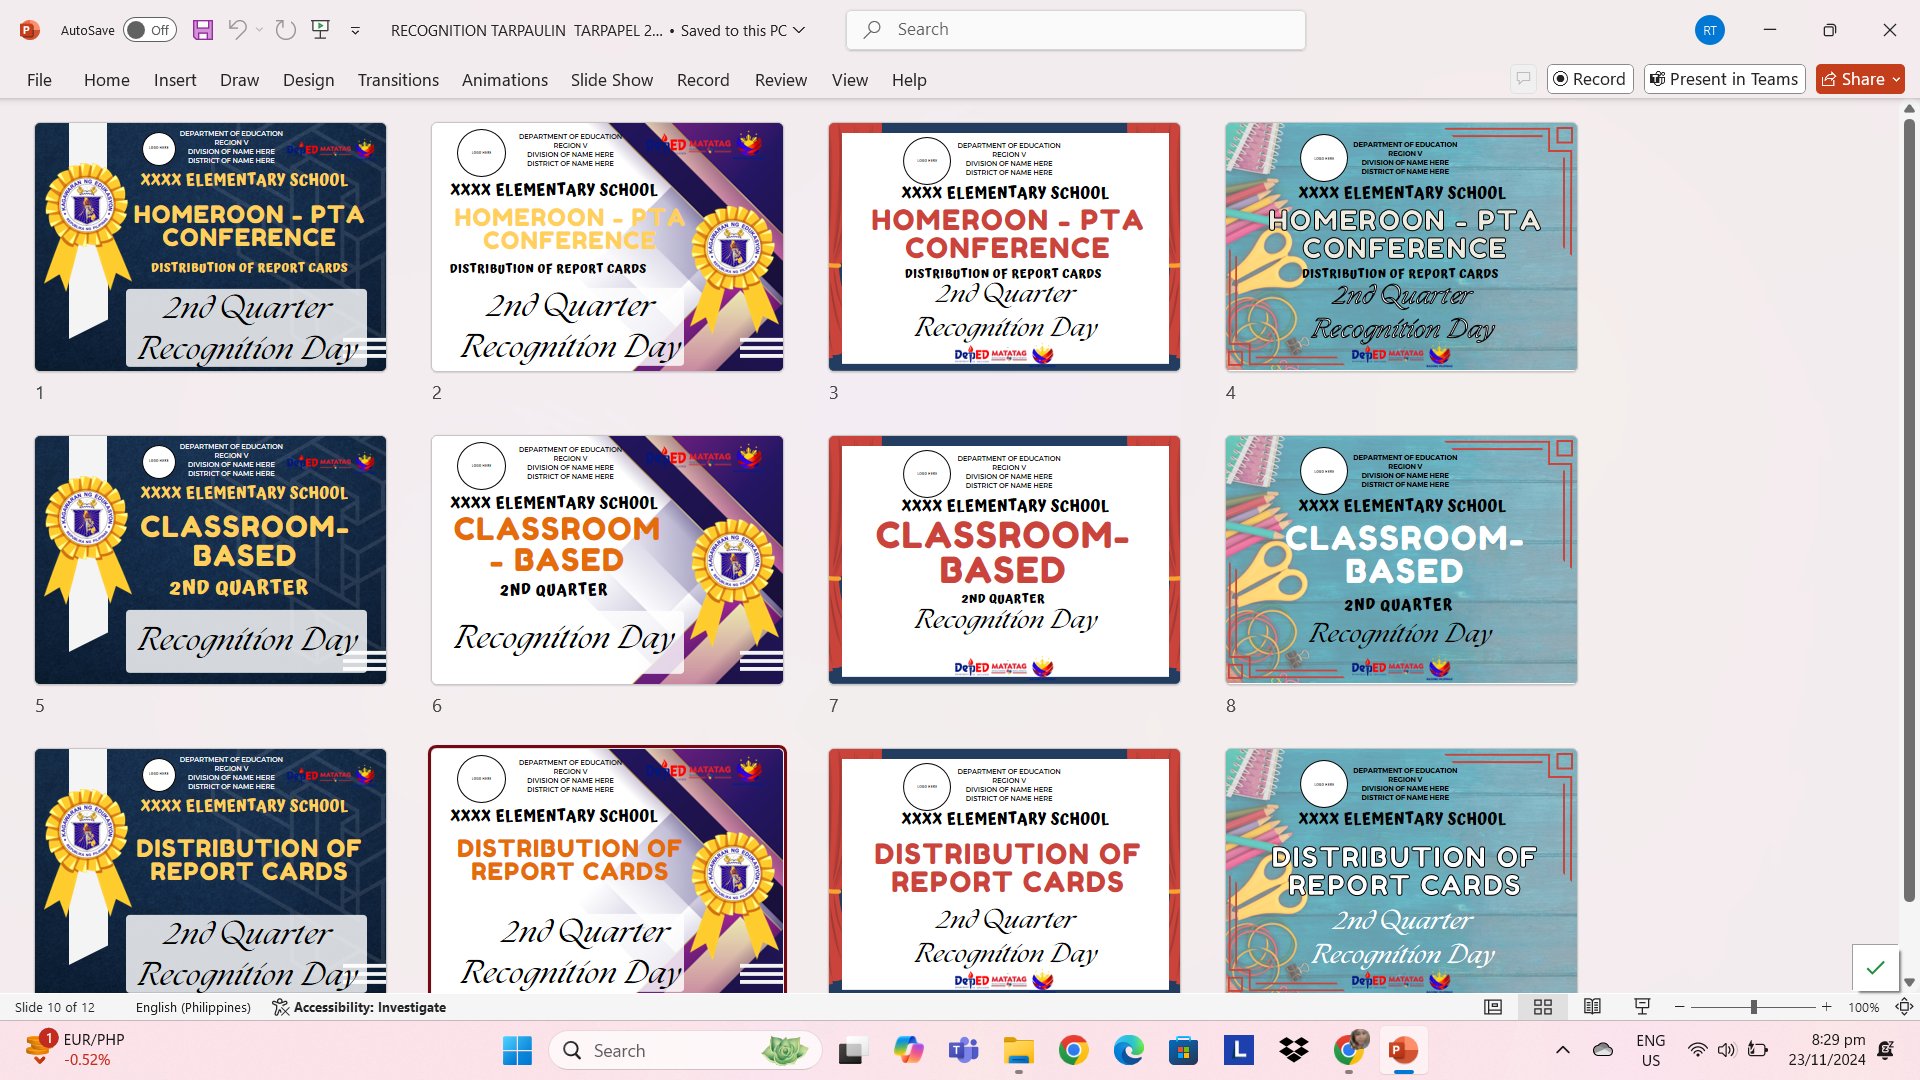Open the Transitions tab
The image size is (1920, 1080).
click(x=398, y=80)
